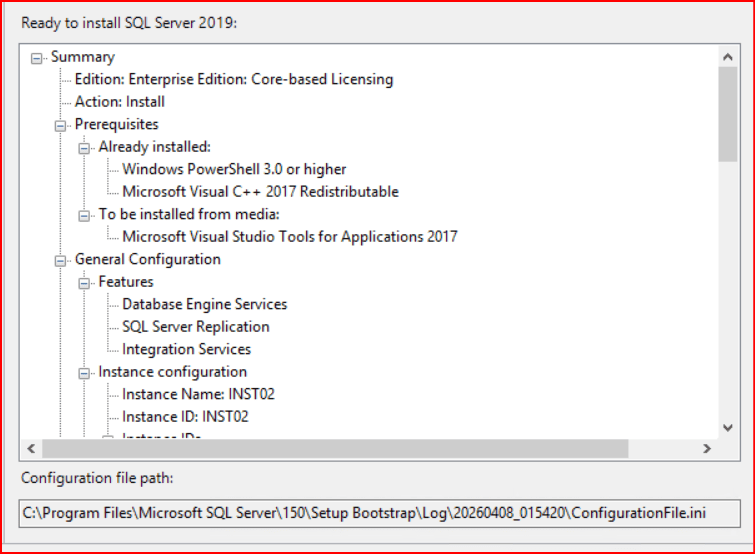Collapse the Features node
The width and height of the screenshot is (755, 554).
pyautogui.click(x=85, y=283)
